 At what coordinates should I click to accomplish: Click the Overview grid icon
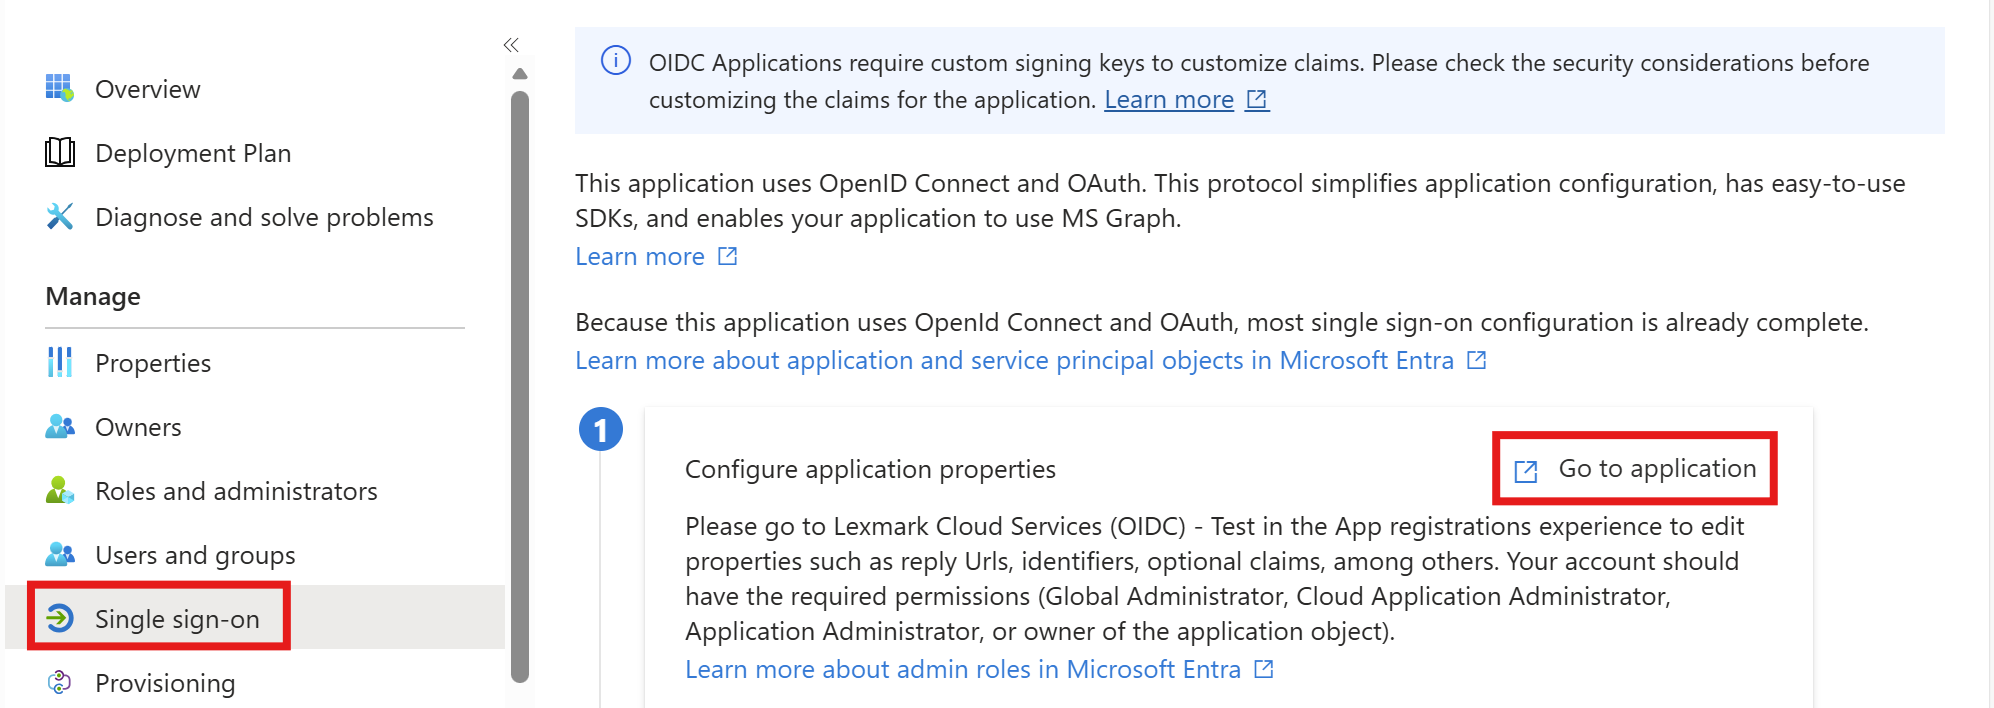[59, 88]
